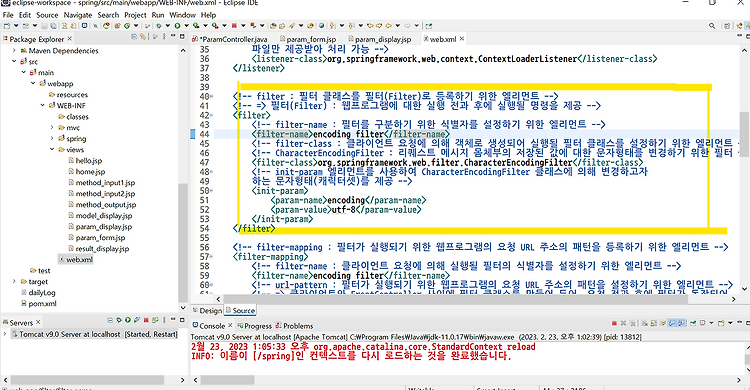
Task: Switch to the Design tab of editor
Action: click(208, 311)
